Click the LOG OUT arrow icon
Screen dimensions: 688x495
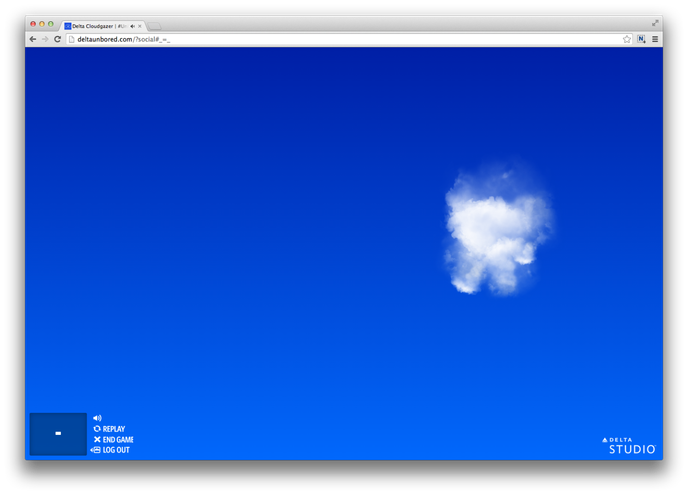click(96, 450)
